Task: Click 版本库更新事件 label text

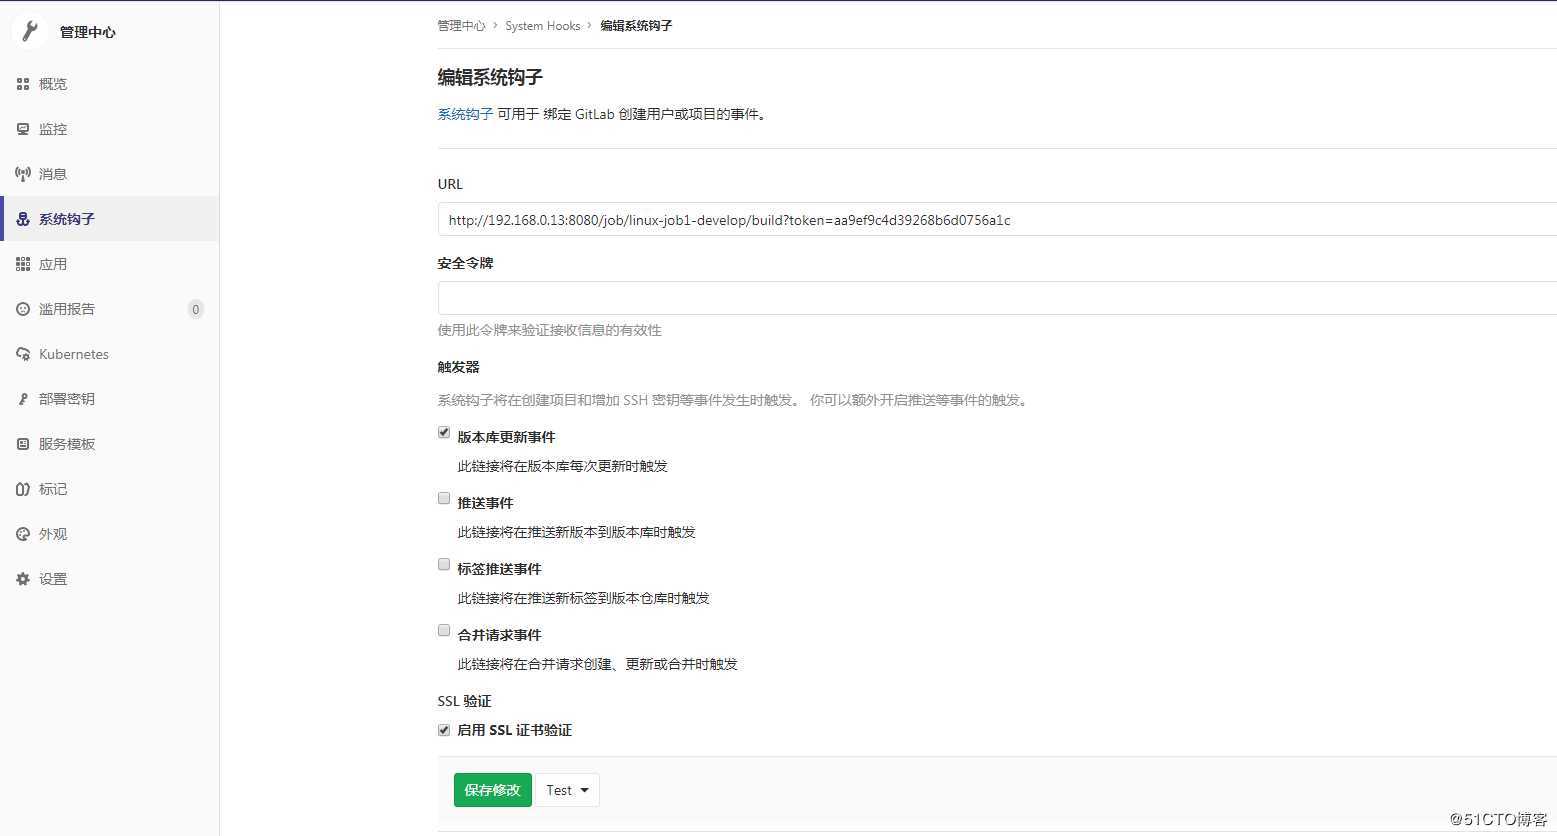Action: click(506, 437)
